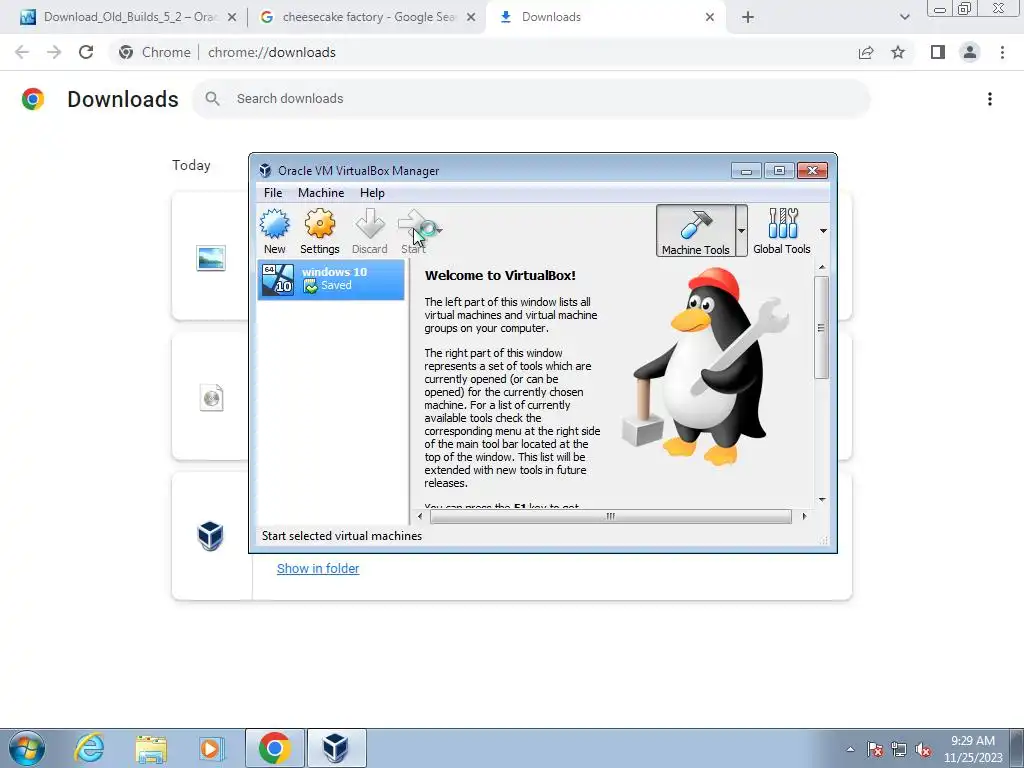Click the horizontal scroll left arrow
The width and height of the screenshot is (1024, 768).
[420, 516]
